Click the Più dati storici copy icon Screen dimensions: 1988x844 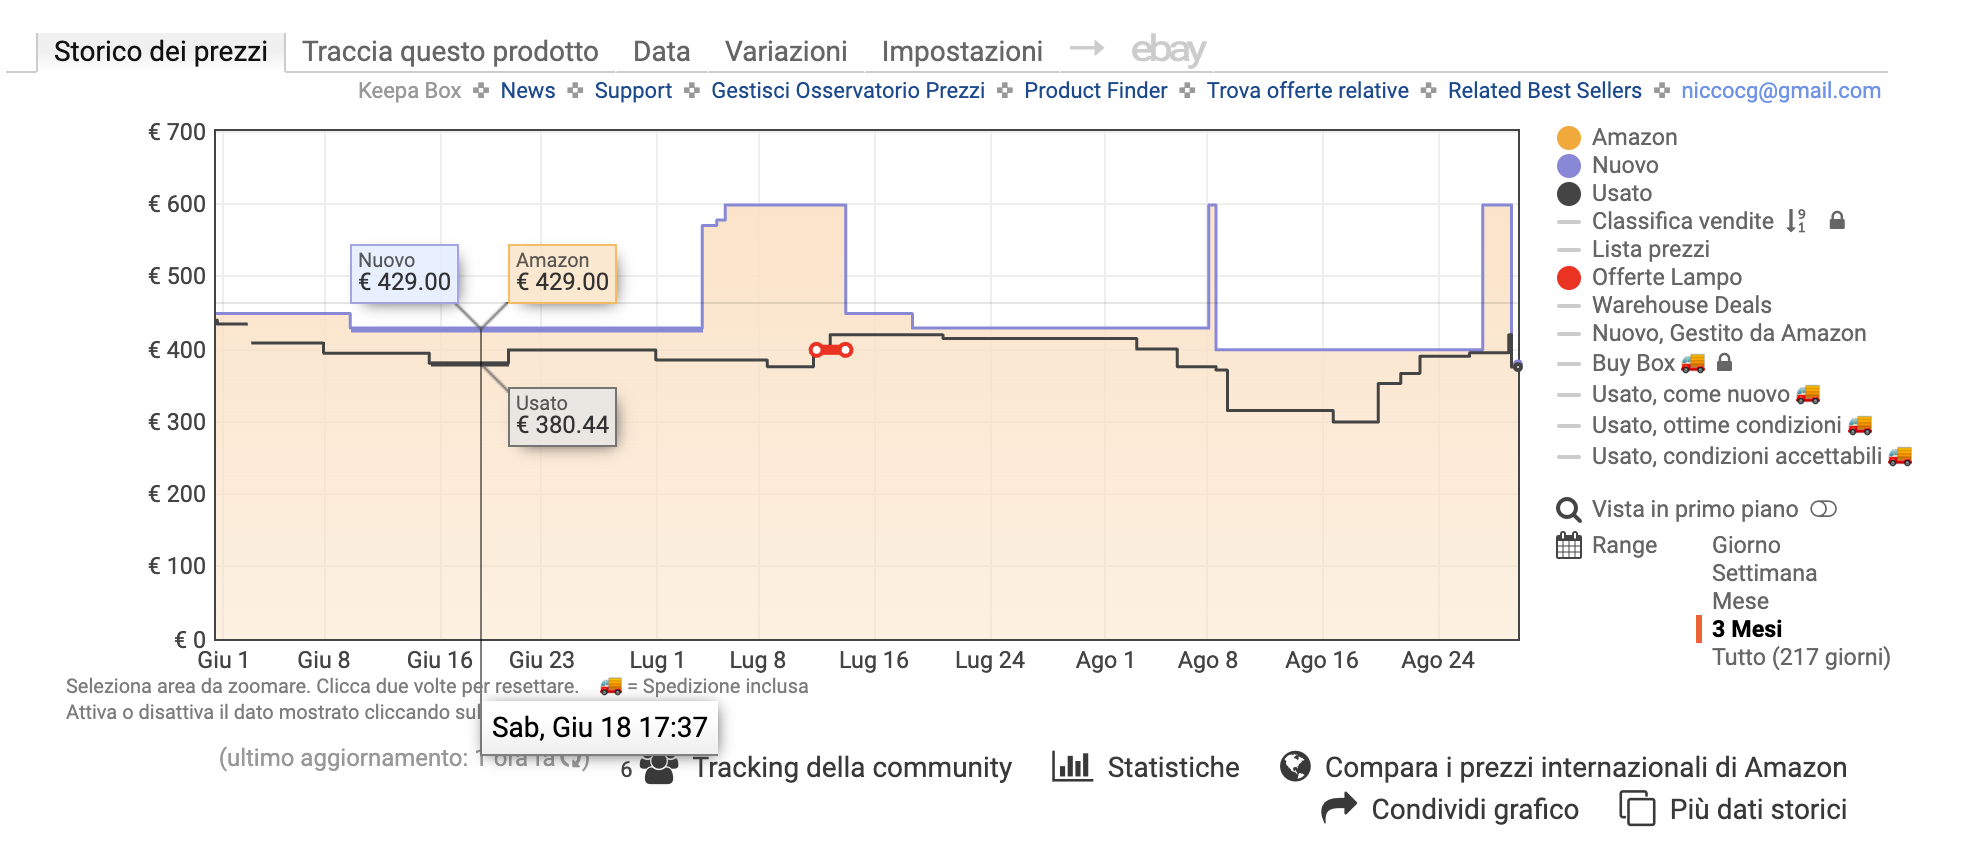click(x=1637, y=808)
